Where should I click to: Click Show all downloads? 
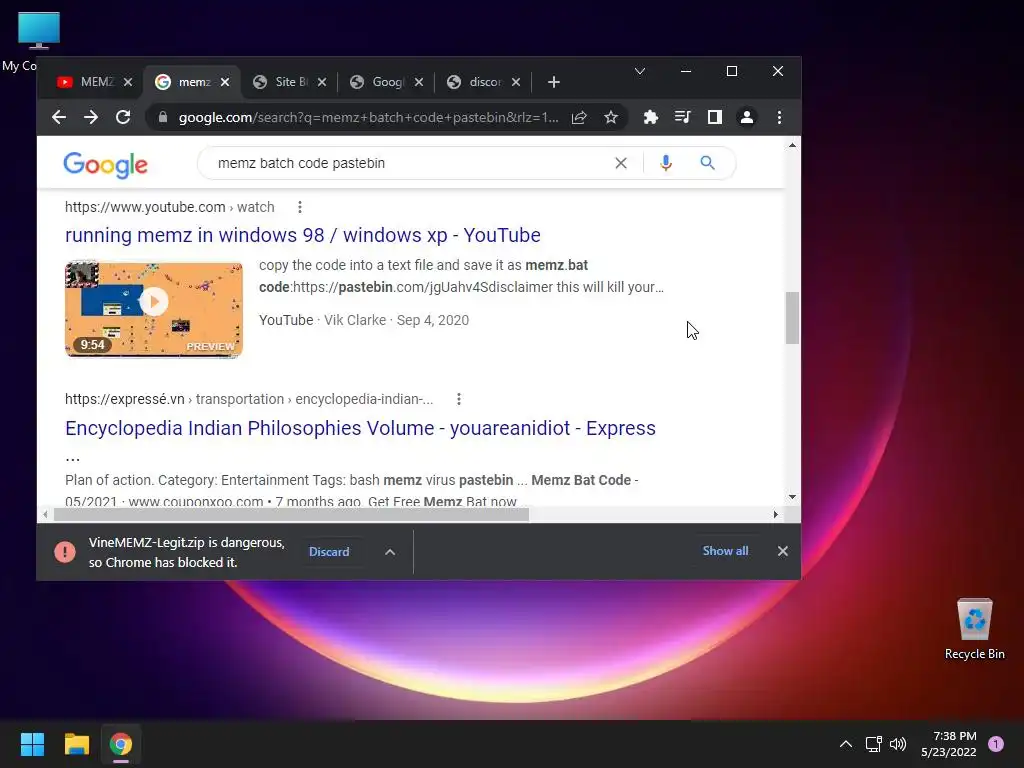(726, 551)
